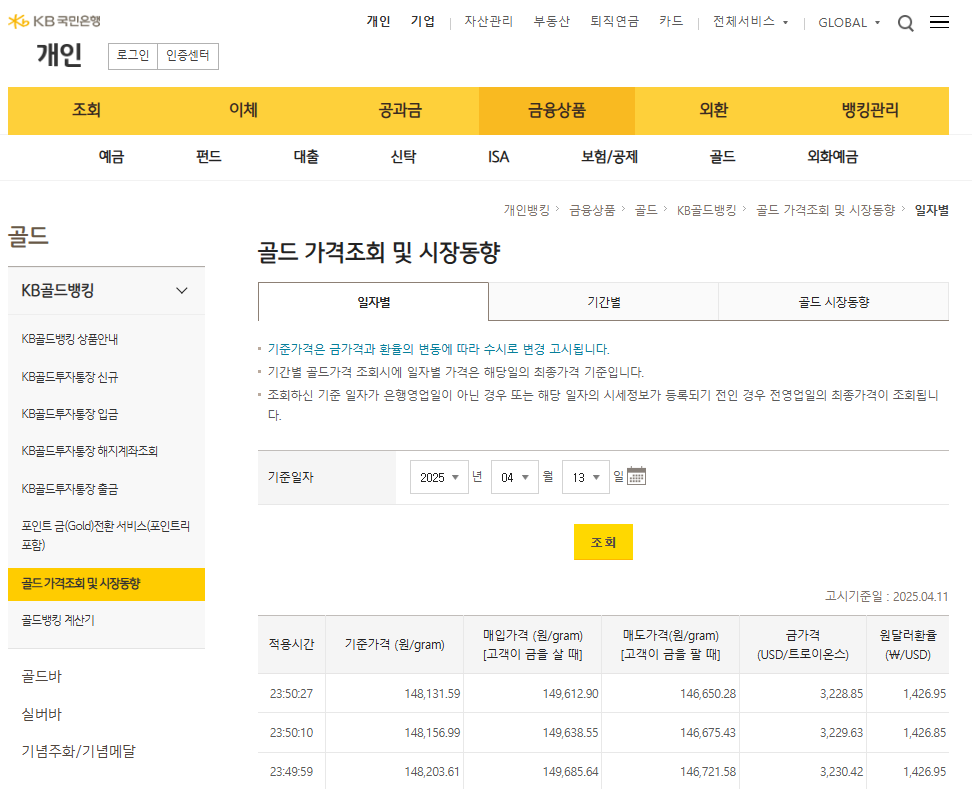
Task: Select the 펀드 submenu item
Action: point(208,157)
